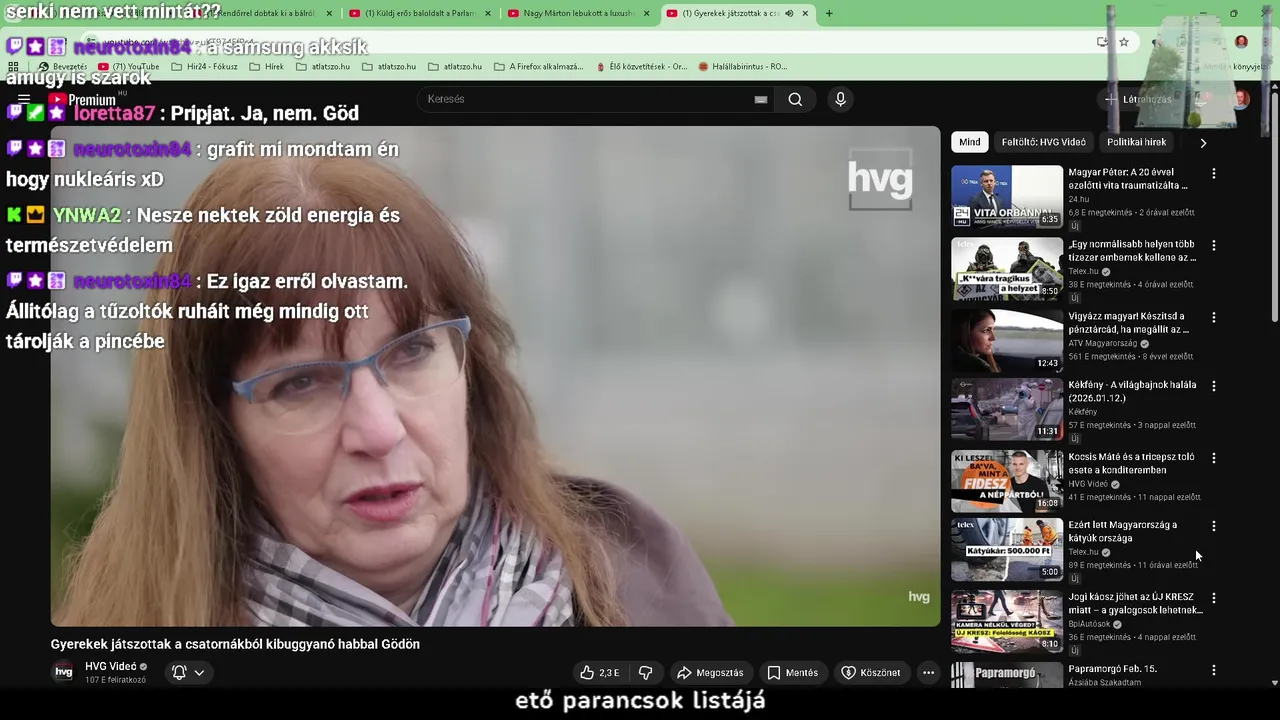Click the HVG Videó channel avatar
Viewport: 1280px width, 720px height.
click(63, 672)
